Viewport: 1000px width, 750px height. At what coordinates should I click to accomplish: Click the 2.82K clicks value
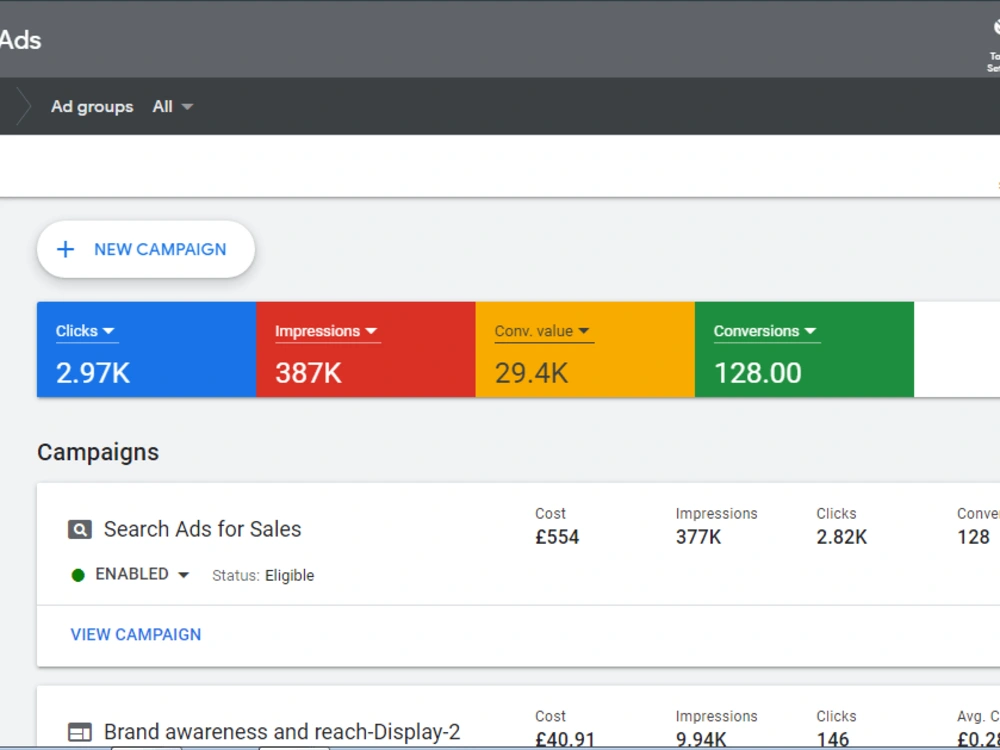[x=842, y=537]
